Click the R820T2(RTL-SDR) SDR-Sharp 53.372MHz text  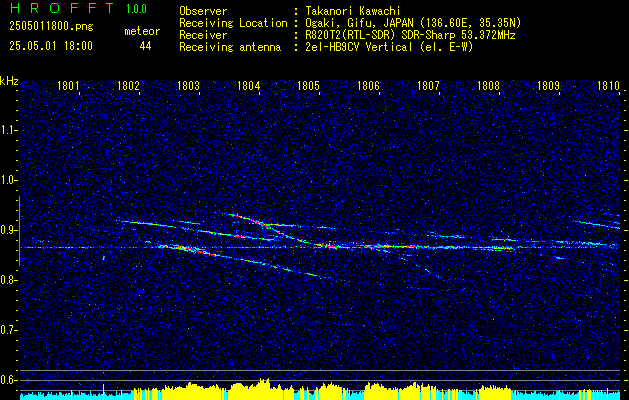(x=410, y=35)
